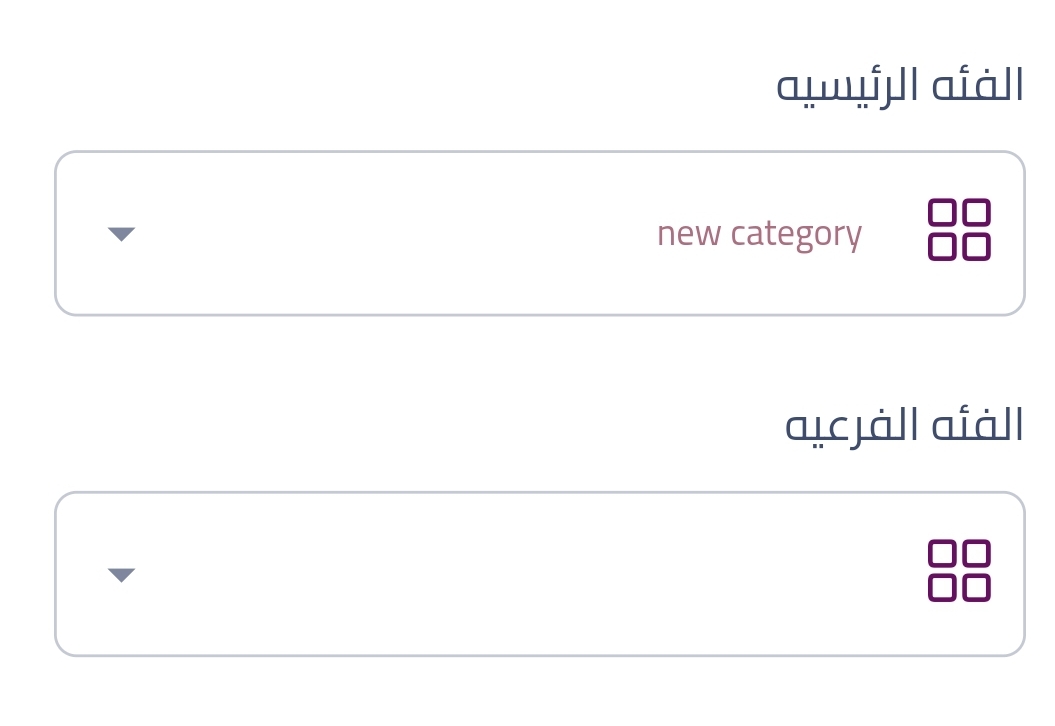Click the selected 'new category' value
The image size is (1055, 726).
tap(758, 234)
